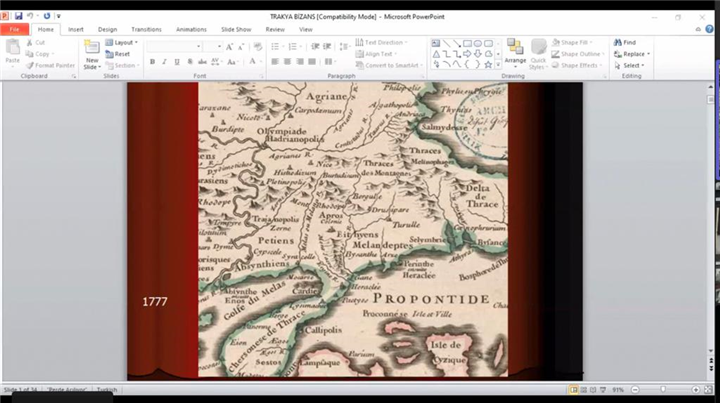Image resolution: width=720 pixels, height=403 pixels.
Task: Switch to the Animations tab
Action: pyautogui.click(x=191, y=29)
